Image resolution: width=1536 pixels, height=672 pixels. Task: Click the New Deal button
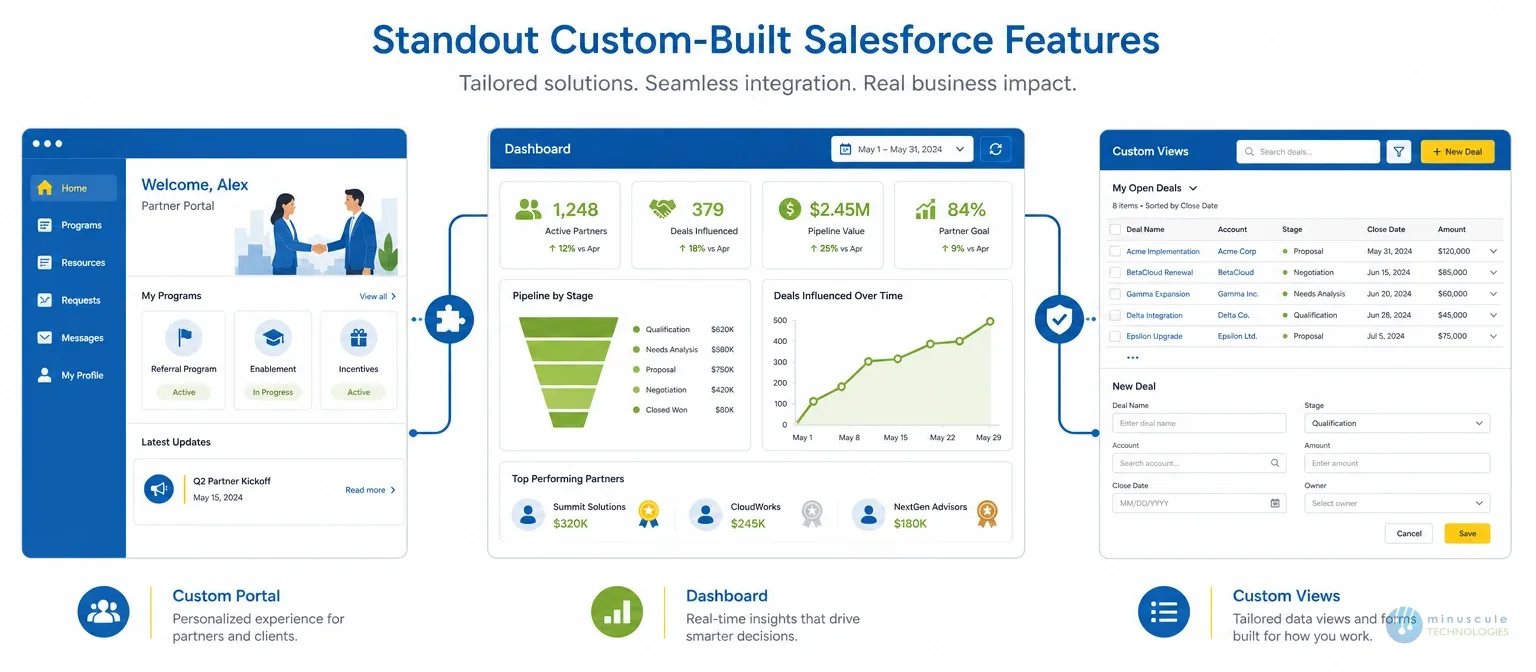tap(1458, 152)
